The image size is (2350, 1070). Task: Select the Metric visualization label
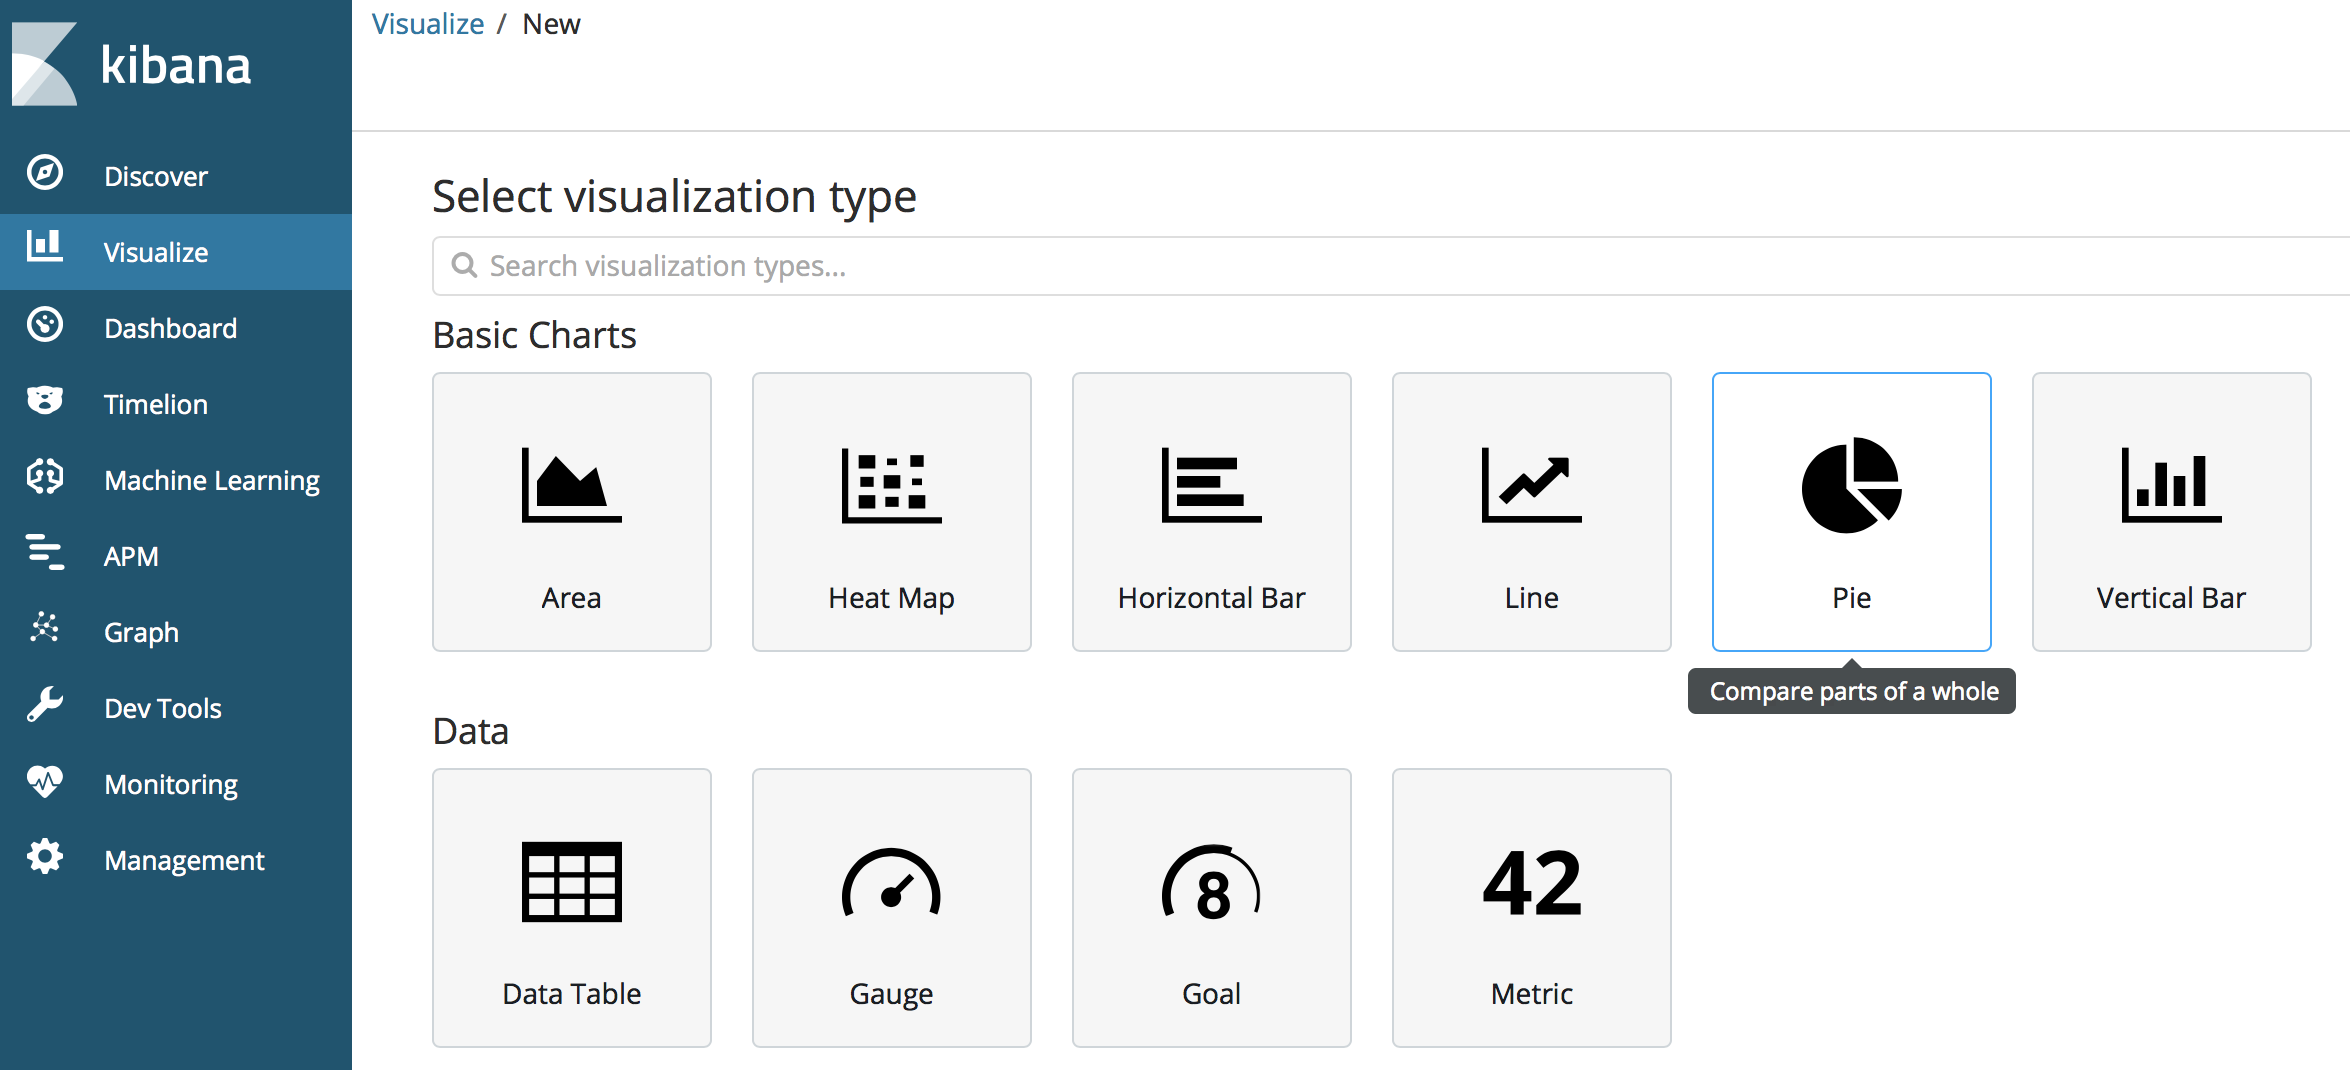[1531, 994]
